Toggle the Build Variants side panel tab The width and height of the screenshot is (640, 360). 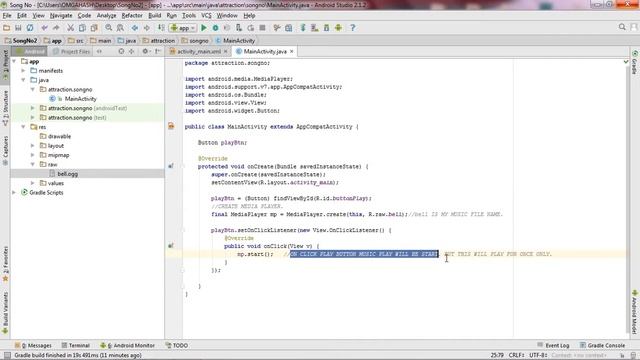[x=5, y=313]
